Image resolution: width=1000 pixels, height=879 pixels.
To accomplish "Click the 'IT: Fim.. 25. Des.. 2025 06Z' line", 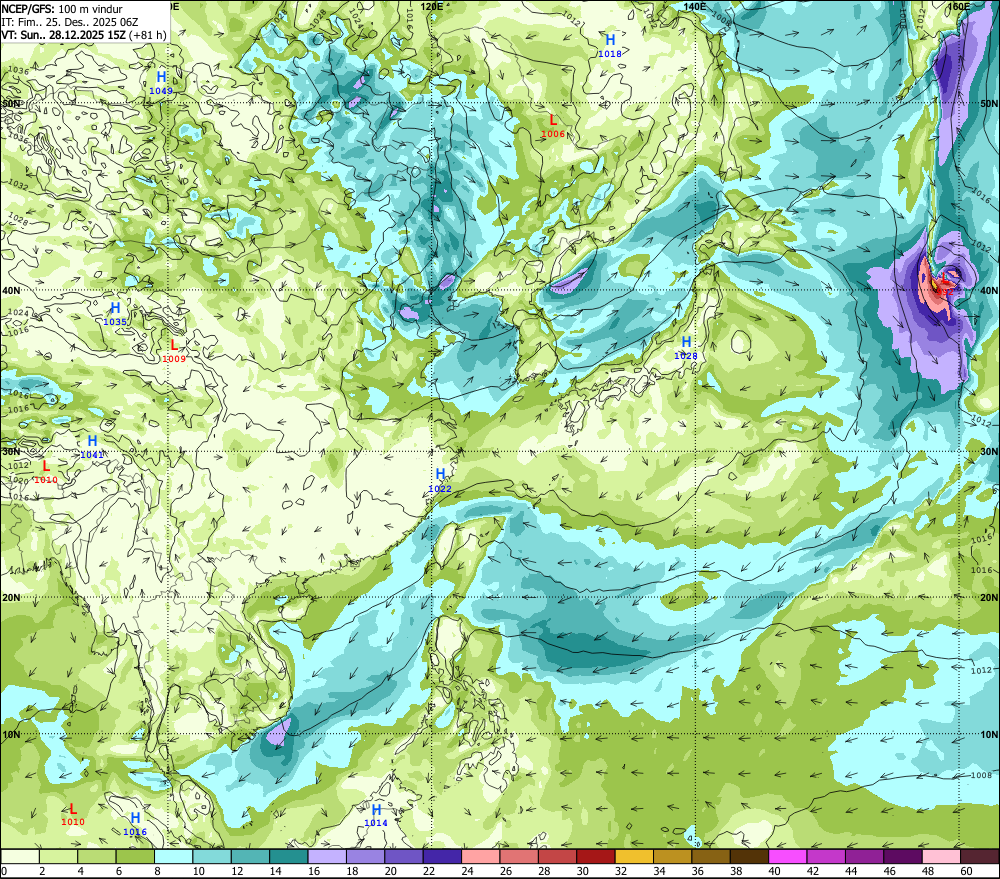I will [70, 22].
